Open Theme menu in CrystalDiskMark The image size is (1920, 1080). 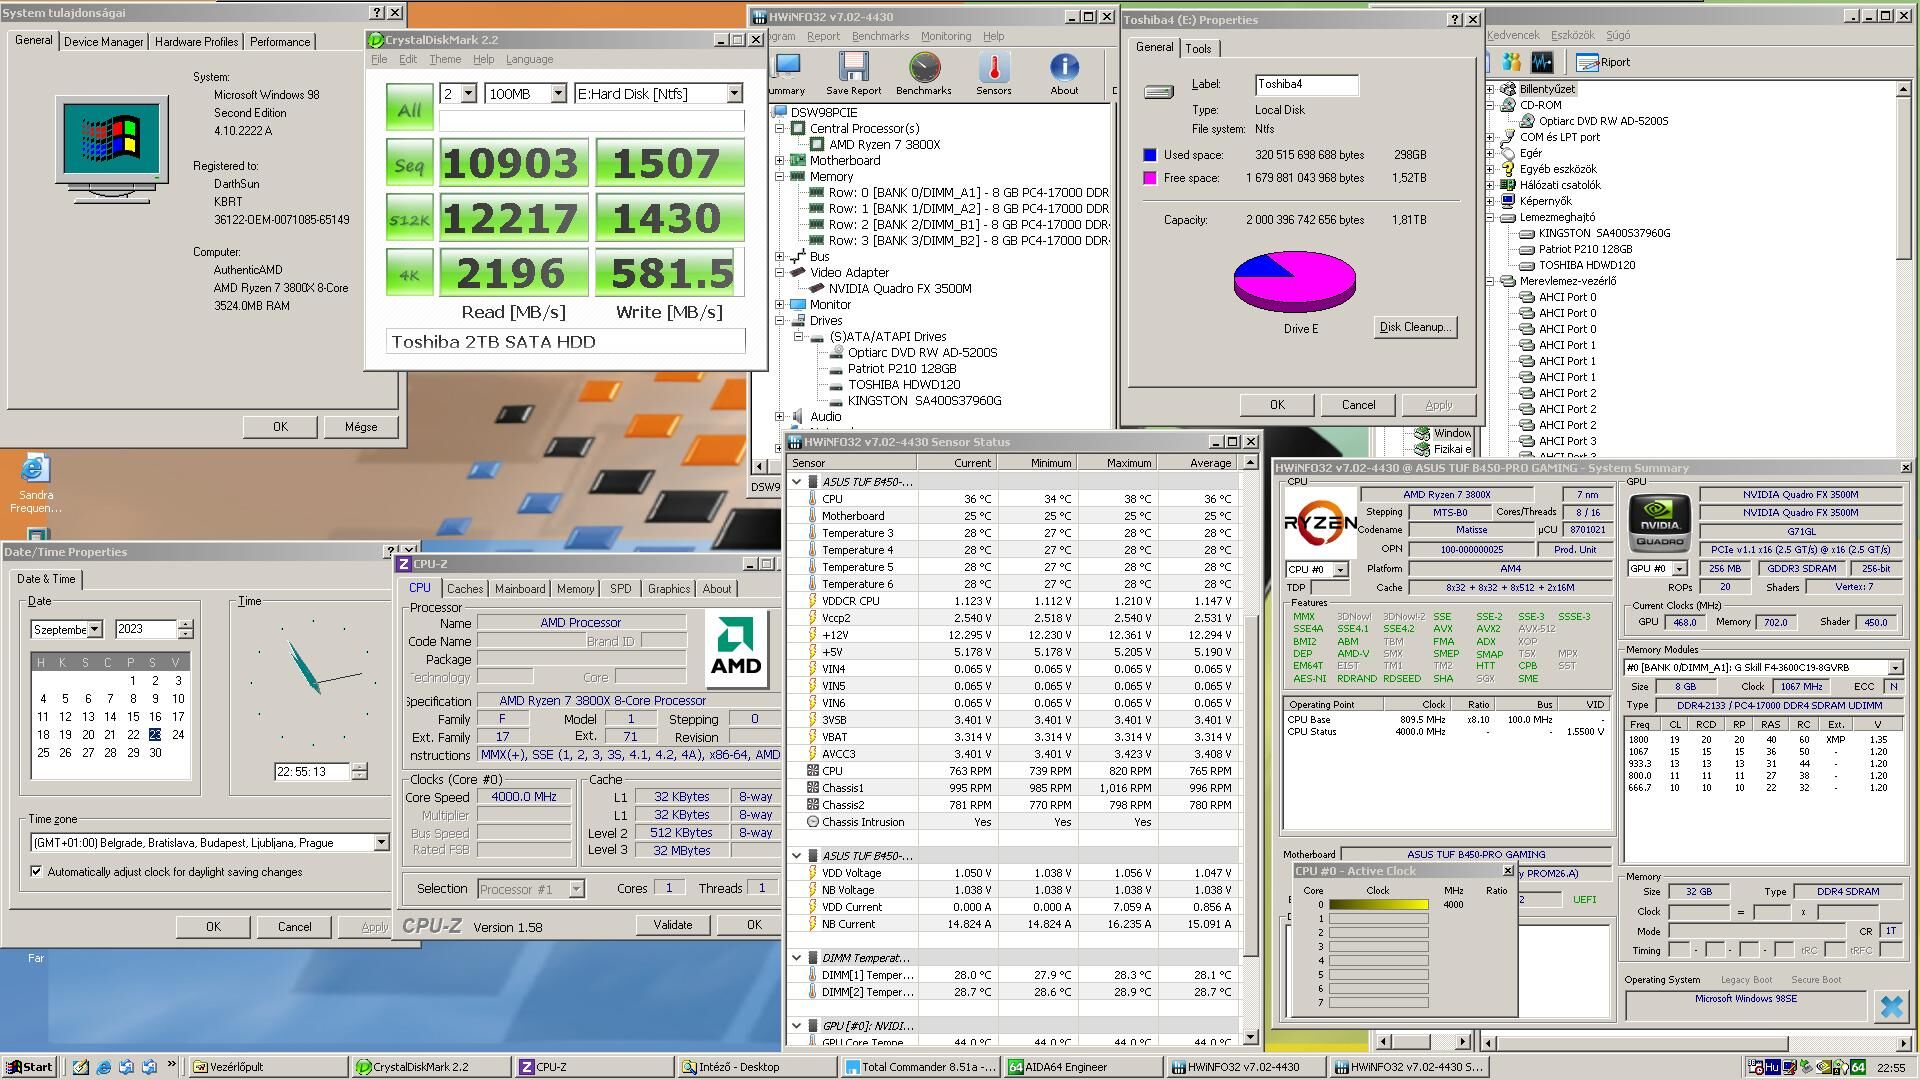[445, 59]
